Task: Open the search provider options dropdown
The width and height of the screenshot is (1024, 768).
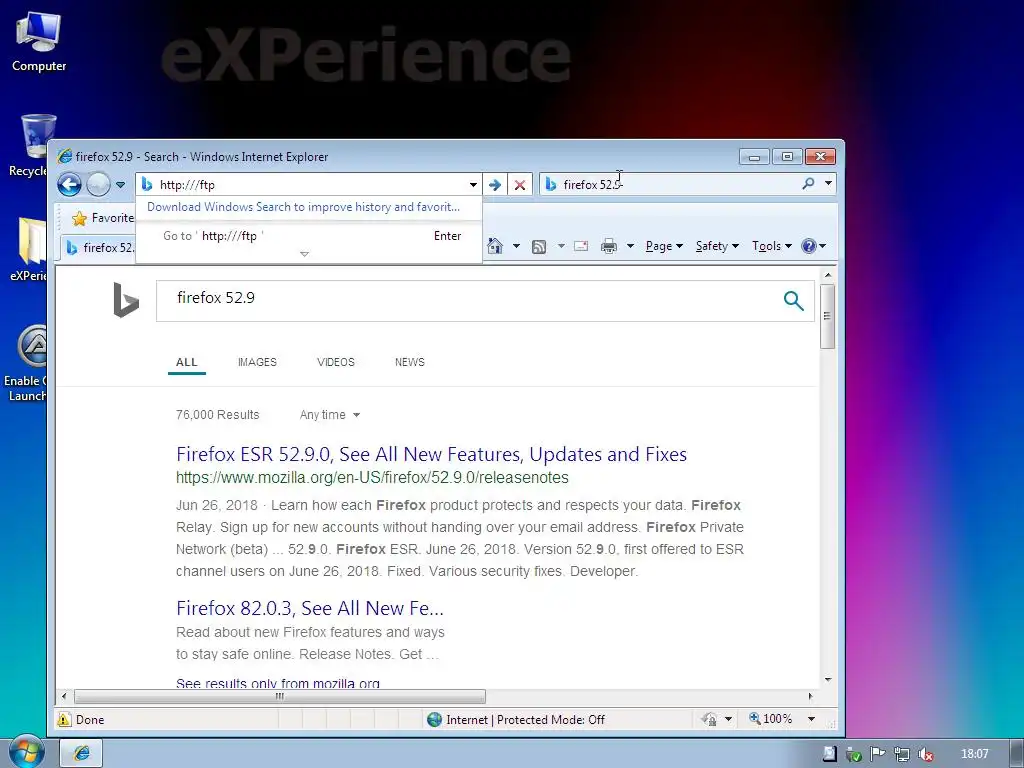Action: point(828,184)
